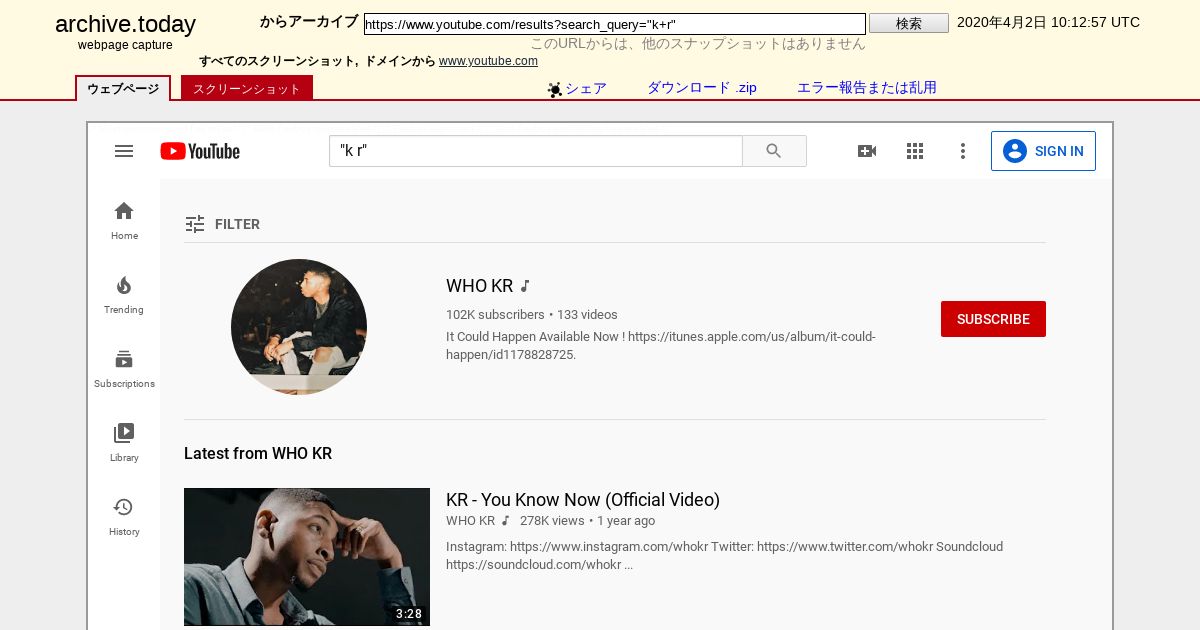
Task: Open WHO KR channel avatar
Action: [299, 327]
